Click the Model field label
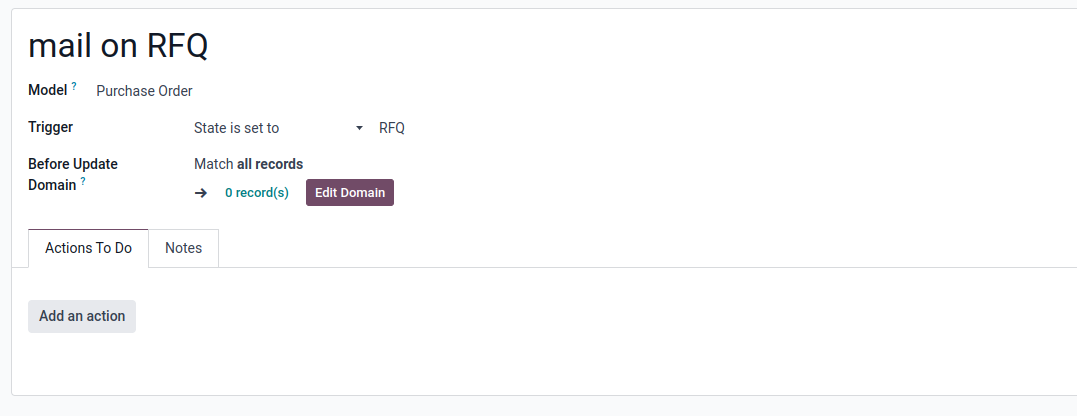1077x416 pixels. pyautogui.click(x=47, y=90)
